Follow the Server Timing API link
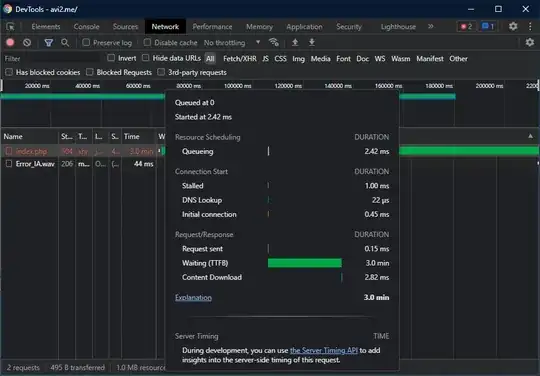The image size is (540, 376). click(324, 350)
